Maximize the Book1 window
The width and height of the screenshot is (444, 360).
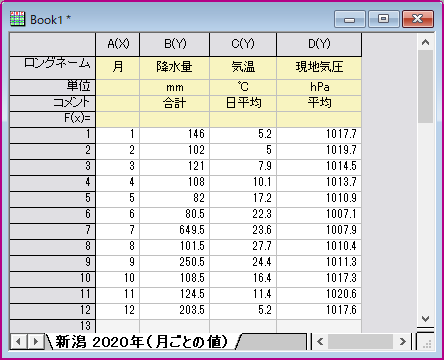(x=384, y=19)
